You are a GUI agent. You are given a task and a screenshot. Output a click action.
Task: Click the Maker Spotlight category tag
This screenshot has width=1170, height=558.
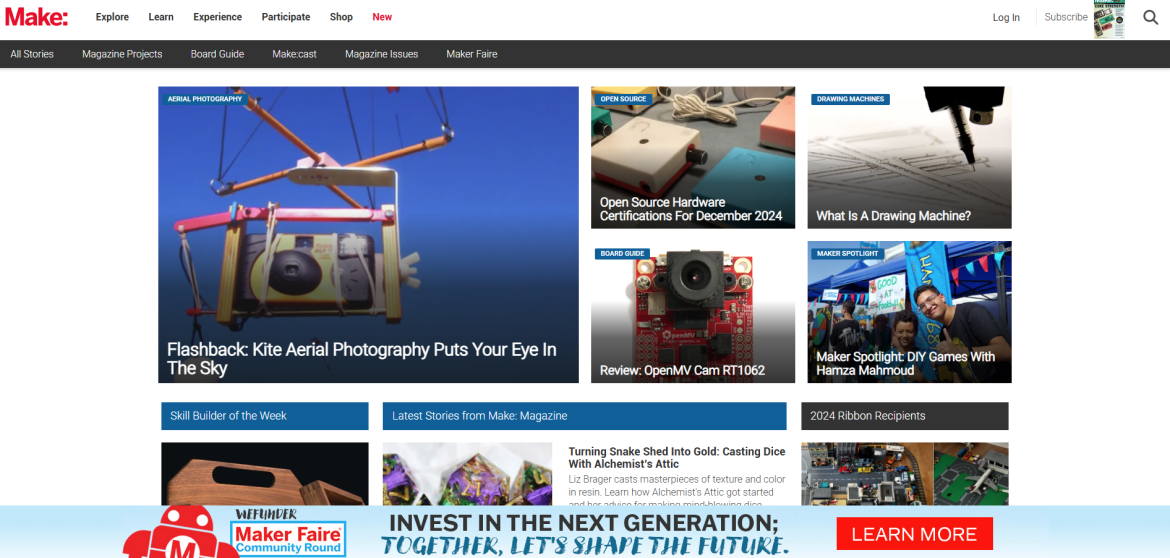(x=848, y=254)
